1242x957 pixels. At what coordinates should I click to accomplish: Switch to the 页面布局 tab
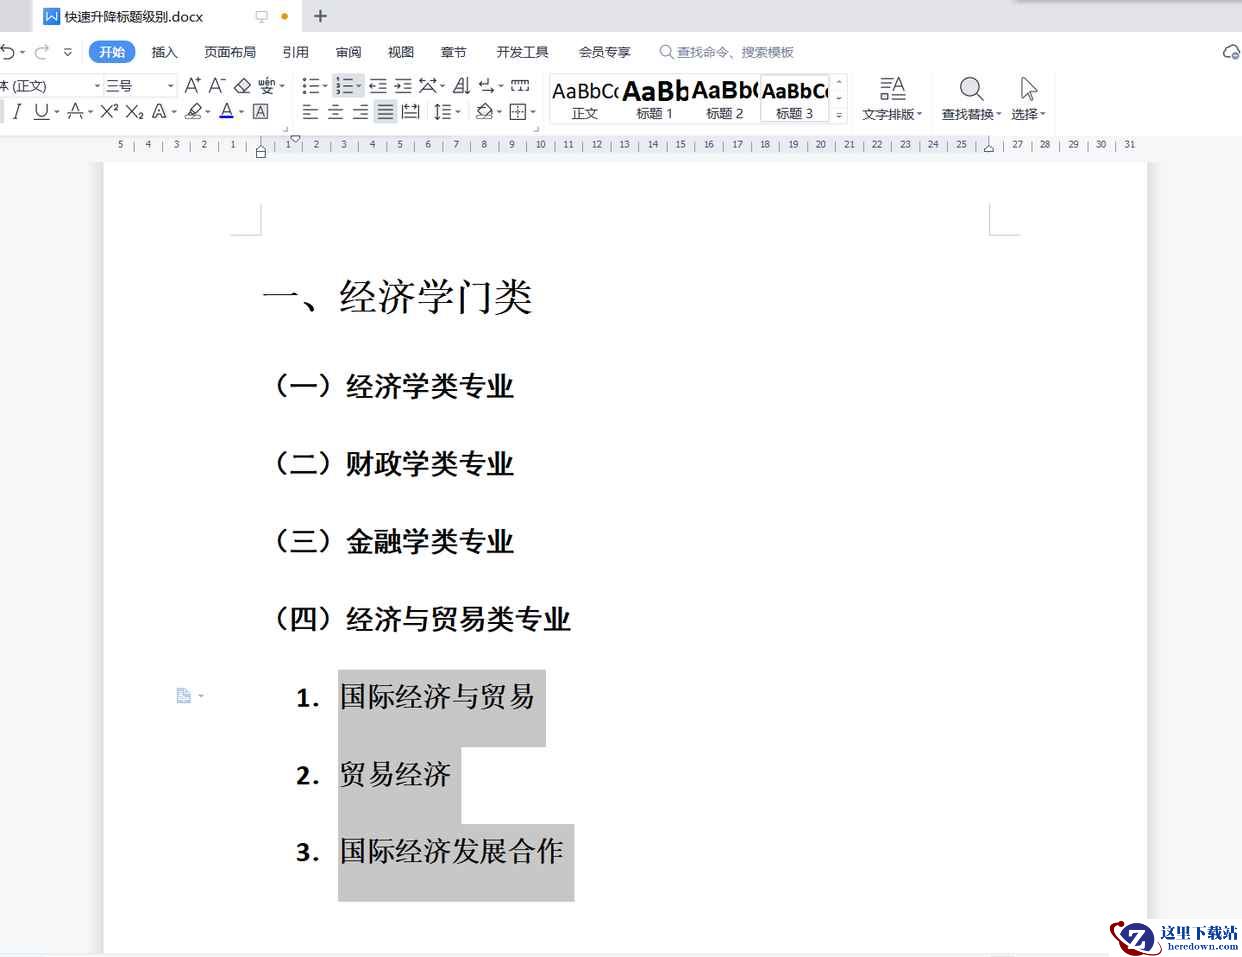[x=230, y=52]
